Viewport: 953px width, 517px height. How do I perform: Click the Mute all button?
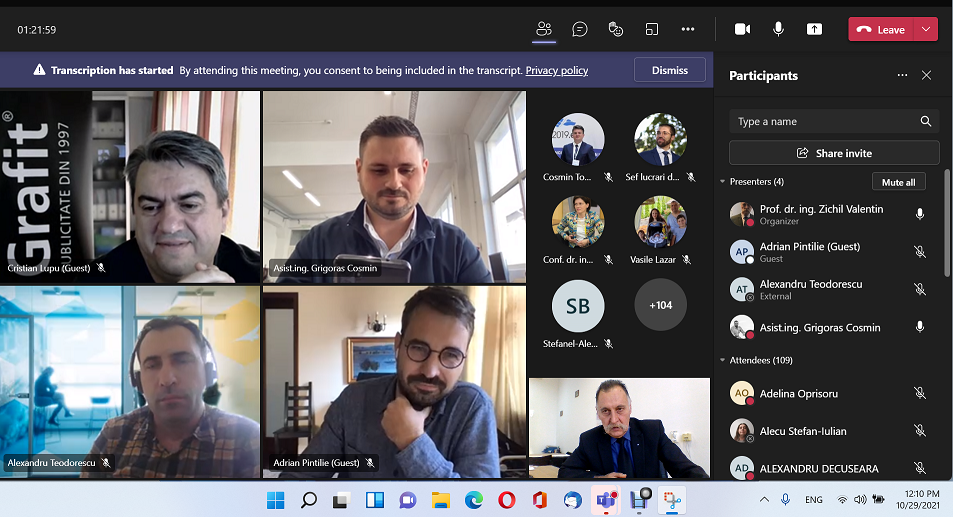[x=898, y=182]
